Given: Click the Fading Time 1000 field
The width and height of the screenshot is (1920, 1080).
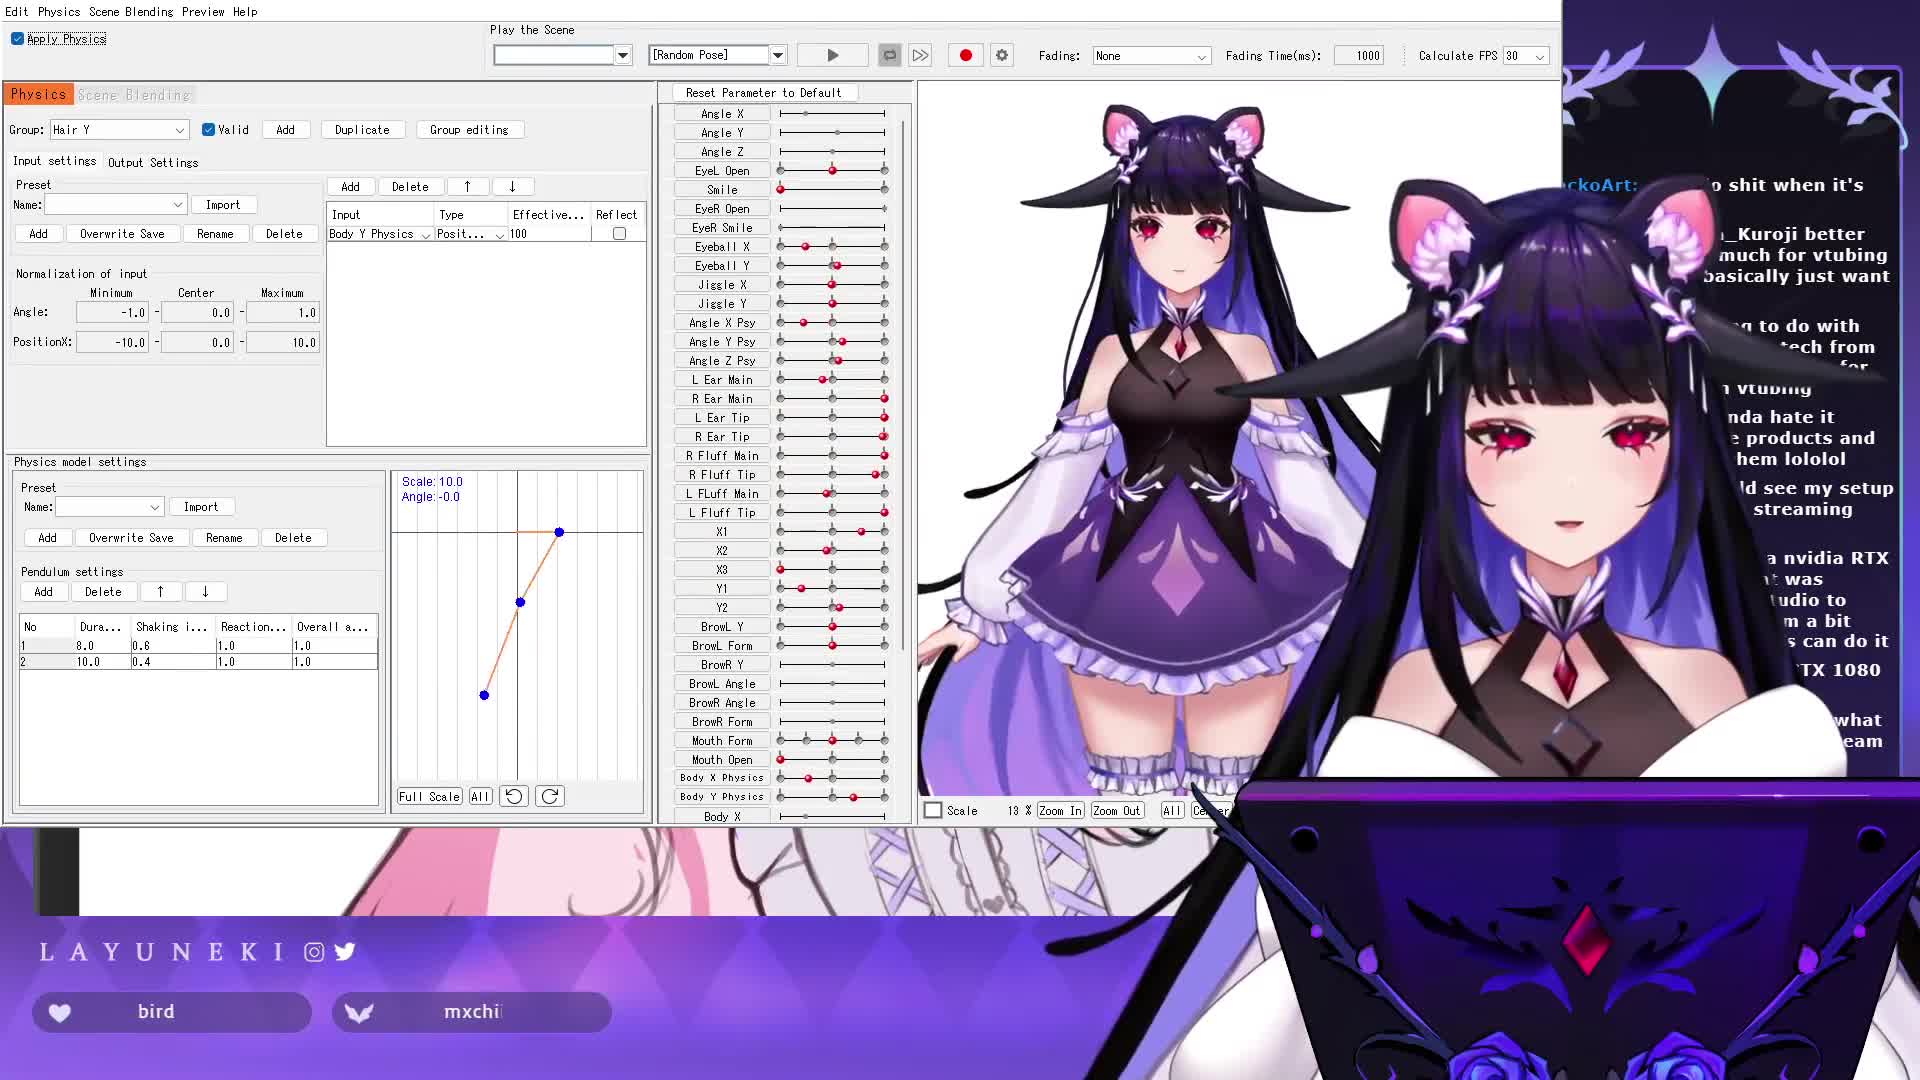Looking at the screenshot, I should click(x=1358, y=56).
